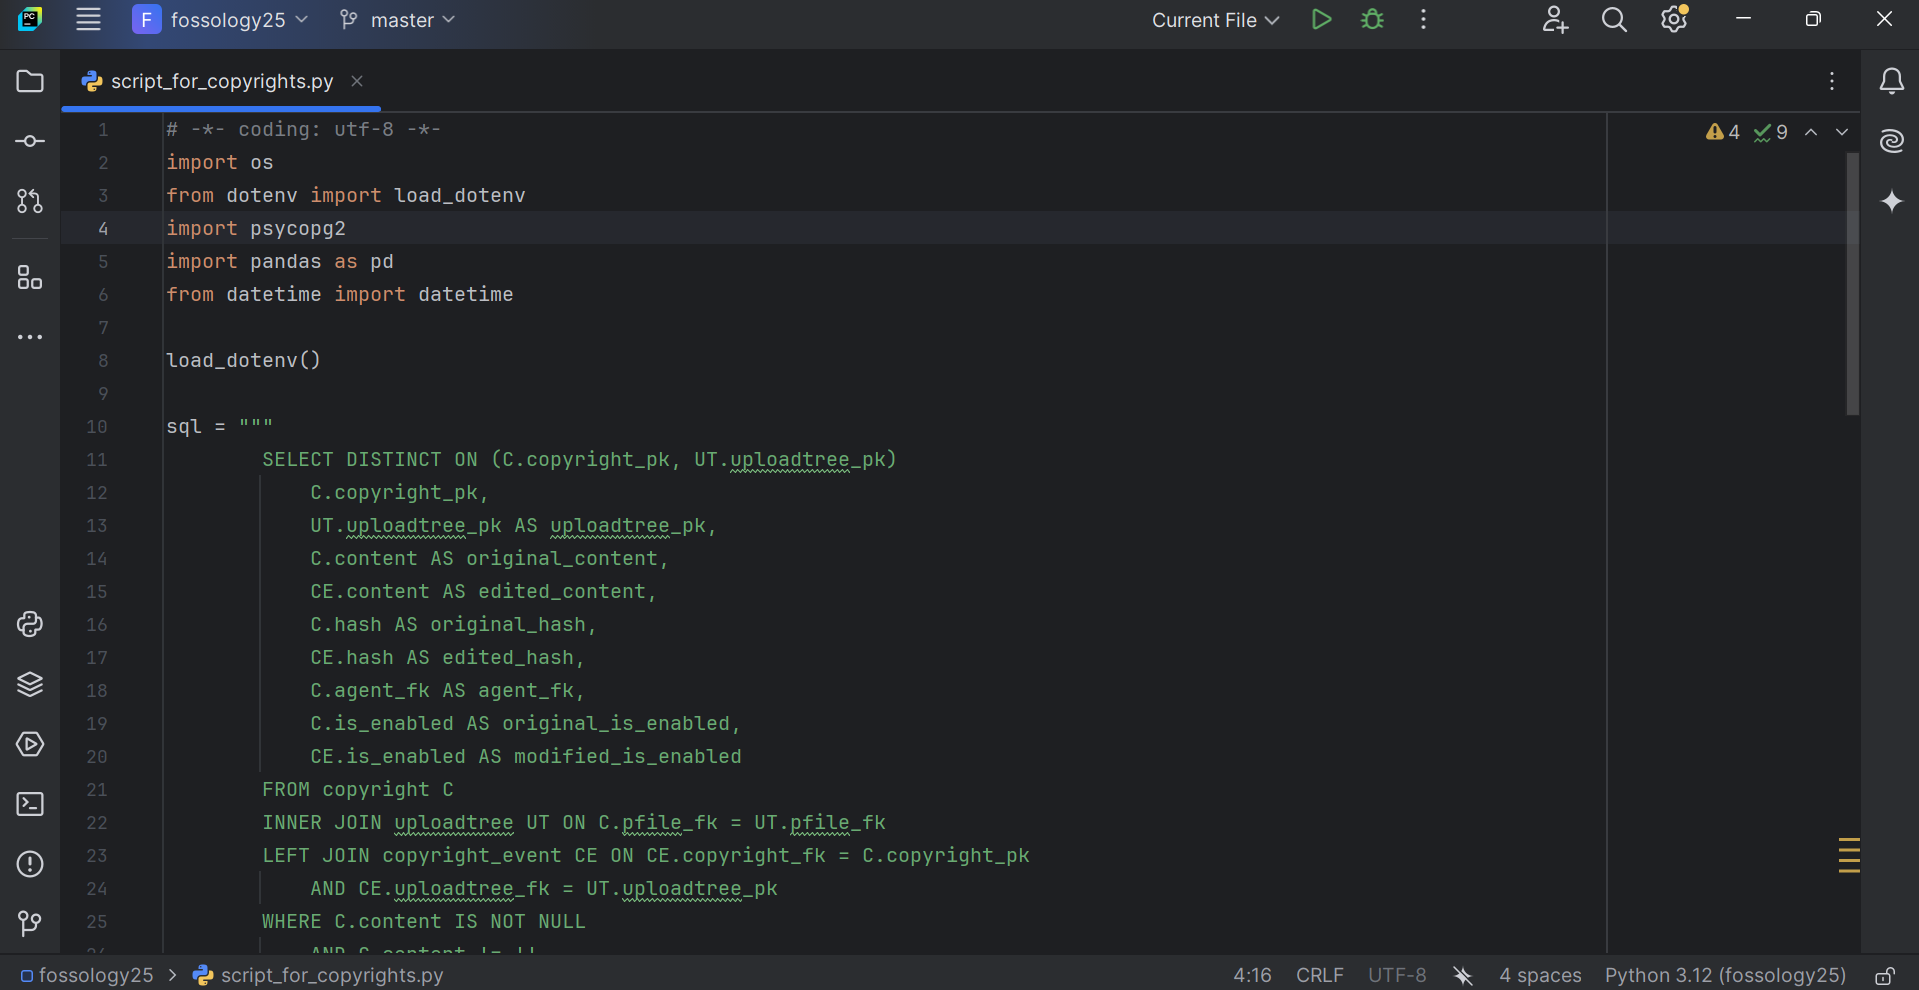Open the CRLF line separator selector
Image resolution: width=1919 pixels, height=990 pixels.
pyautogui.click(x=1320, y=975)
